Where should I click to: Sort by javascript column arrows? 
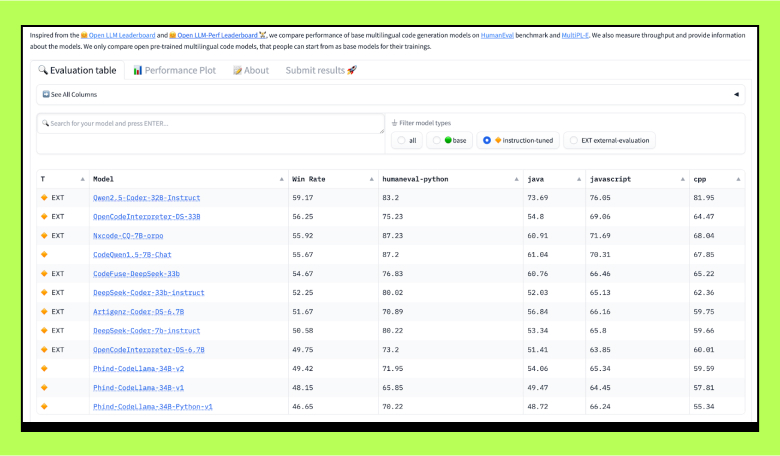(682, 179)
